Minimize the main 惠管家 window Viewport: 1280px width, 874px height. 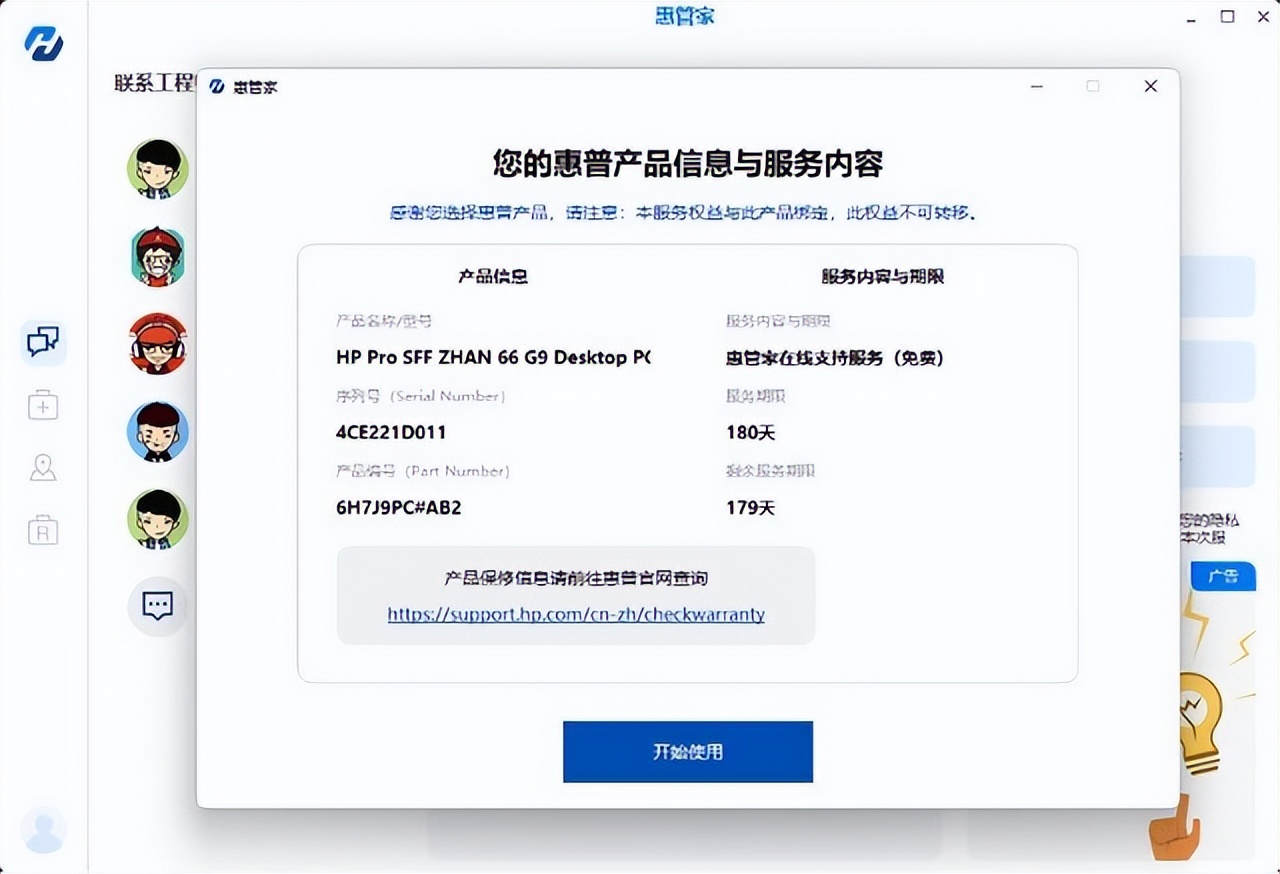1192,18
